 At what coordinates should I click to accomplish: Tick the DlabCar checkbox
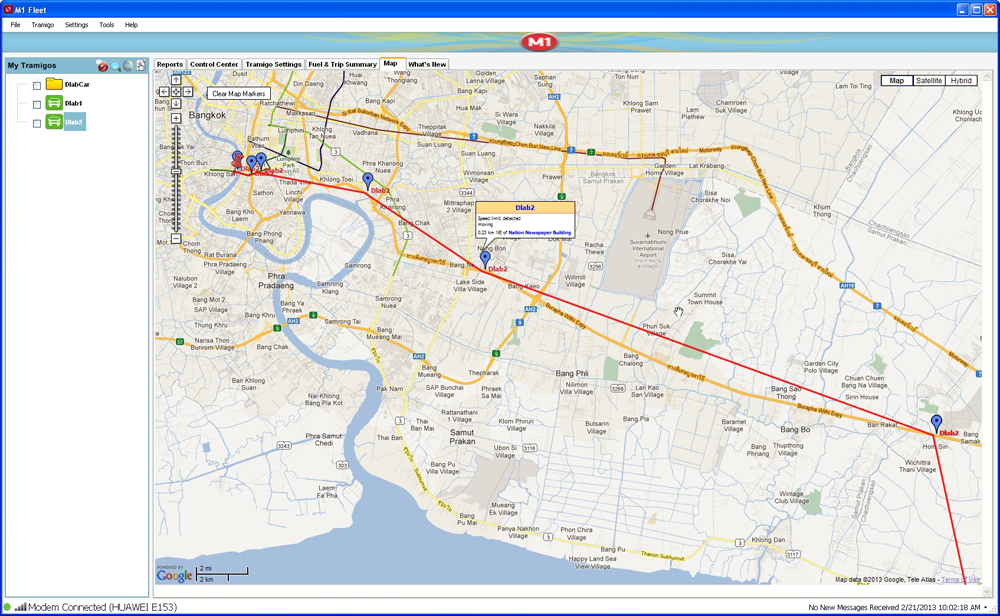(37, 85)
